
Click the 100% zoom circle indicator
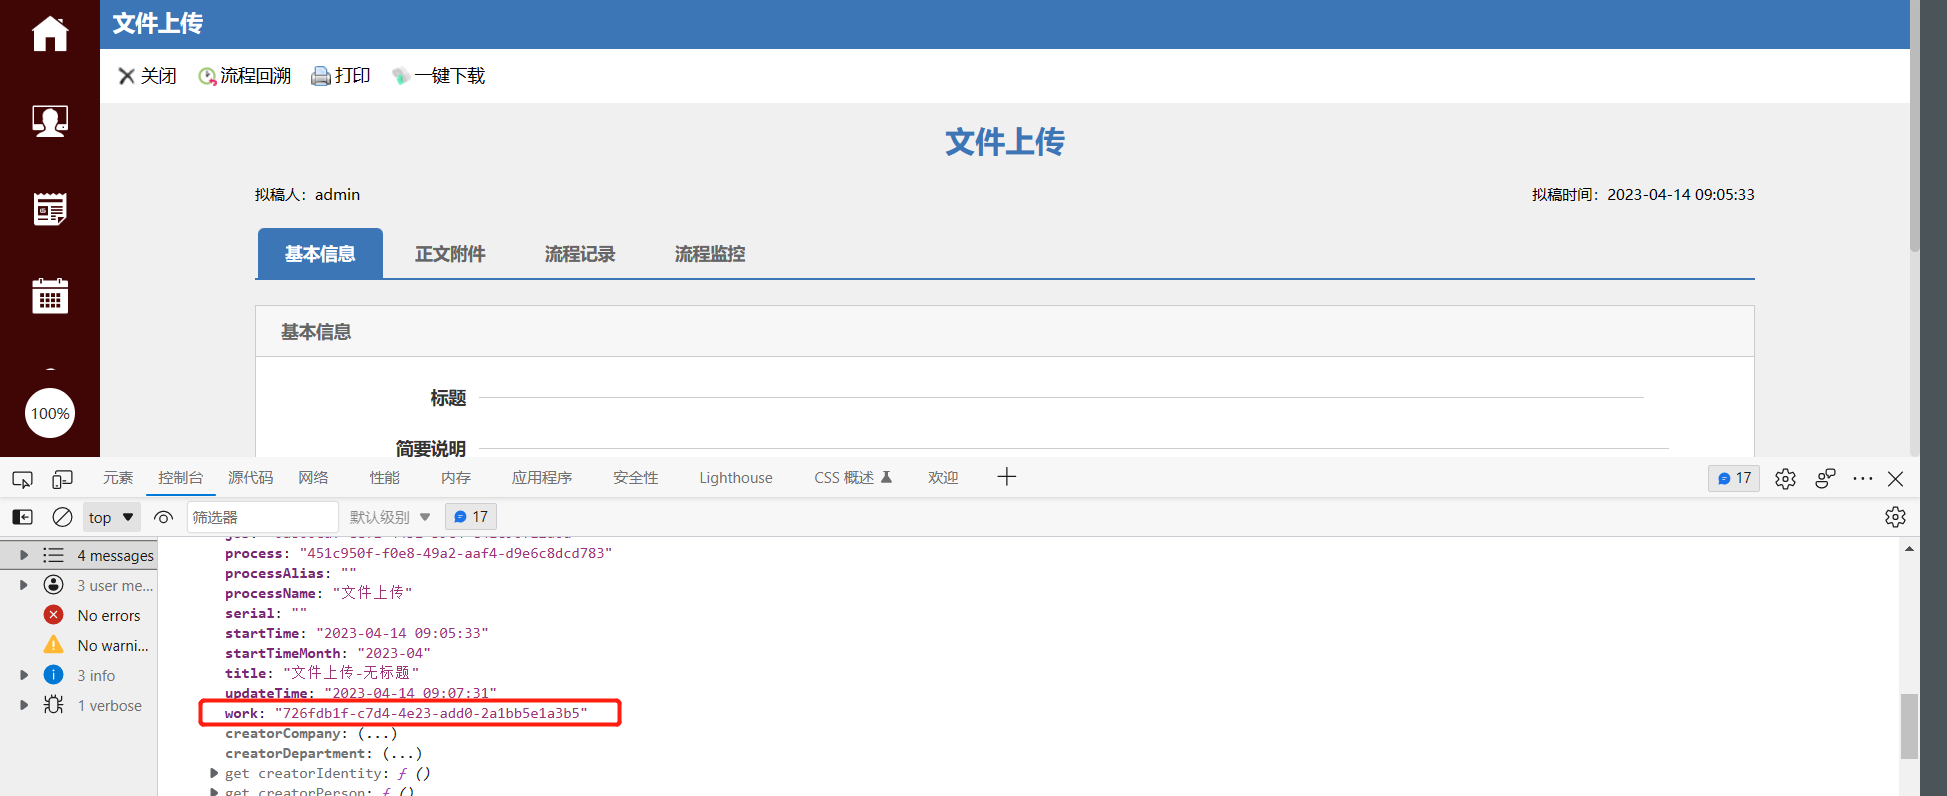click(x=50, y=413)
